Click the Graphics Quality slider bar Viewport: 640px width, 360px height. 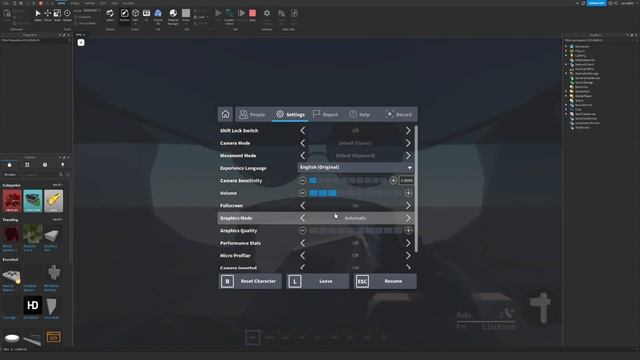(x=356, y=231)
